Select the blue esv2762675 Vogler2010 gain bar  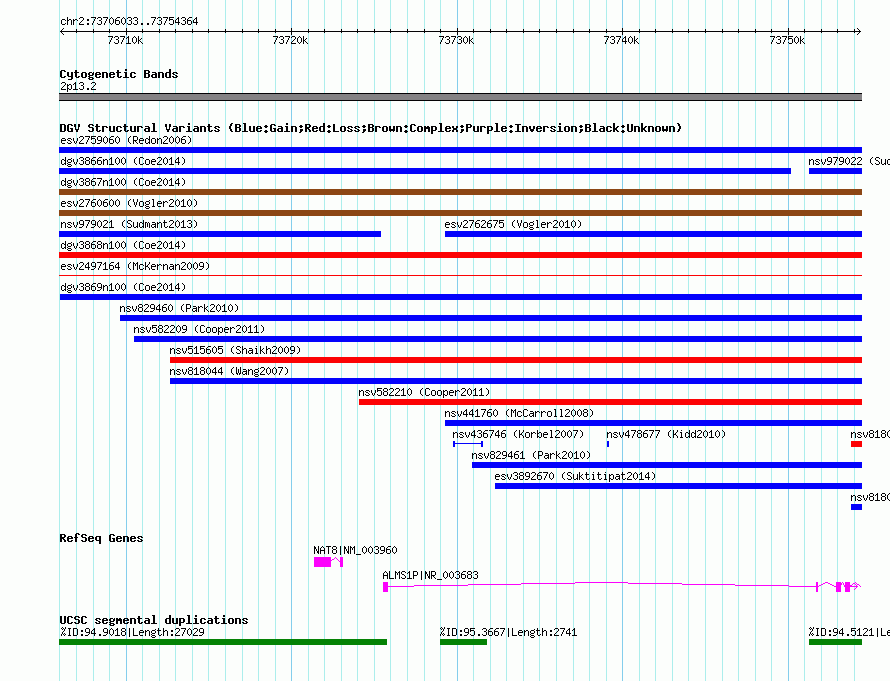652,234
